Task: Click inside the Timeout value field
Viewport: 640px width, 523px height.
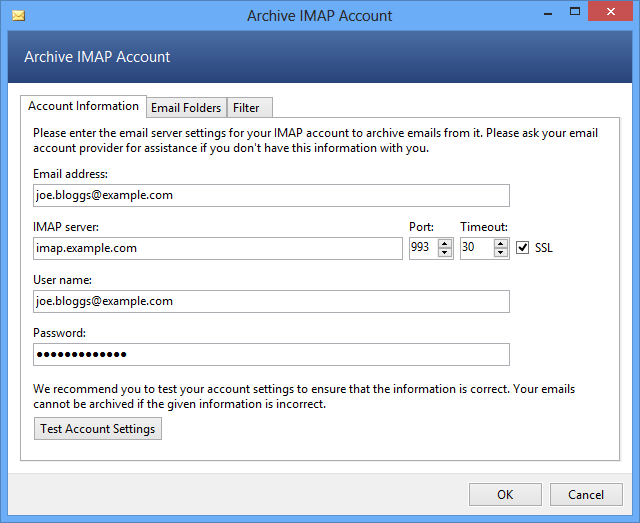Action: (x=474, y=248)
